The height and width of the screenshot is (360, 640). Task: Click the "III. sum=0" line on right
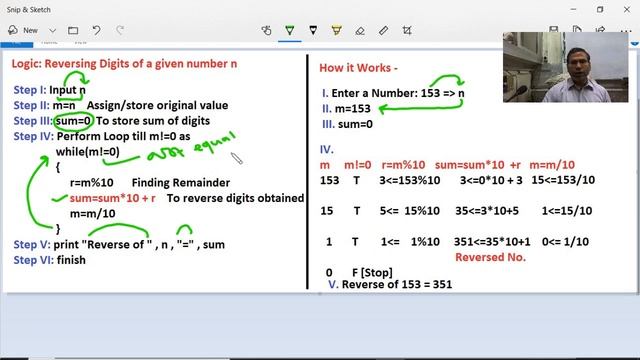347,124
